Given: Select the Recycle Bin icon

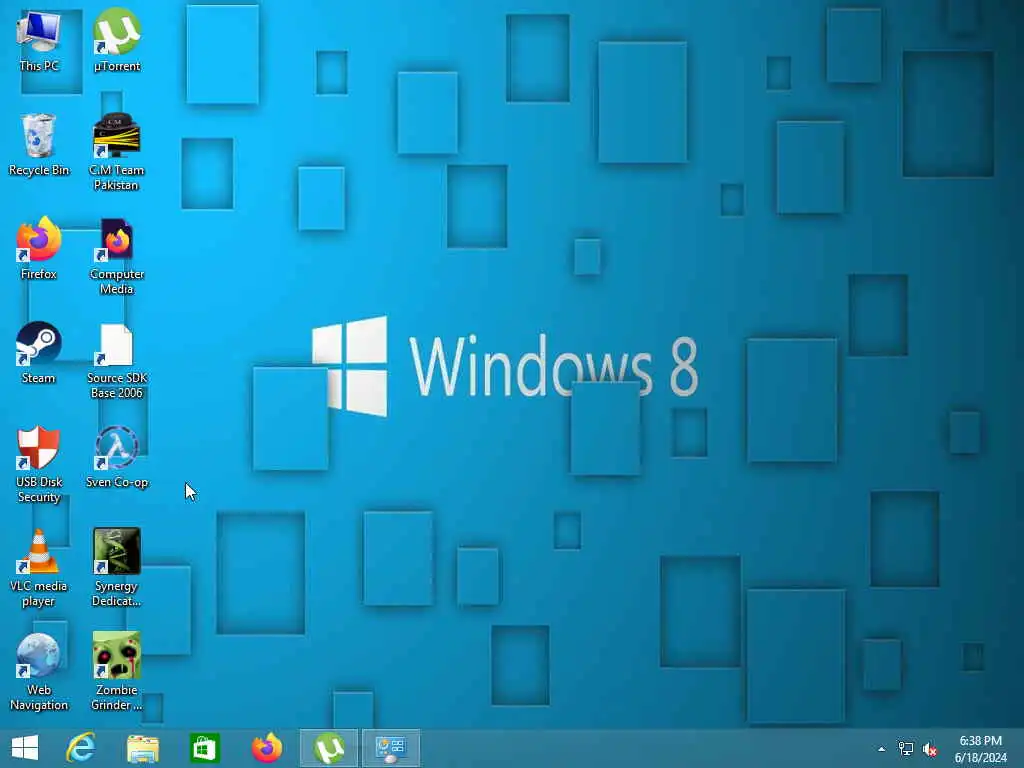Looking at the screenshot, I should tap(39, 145).
